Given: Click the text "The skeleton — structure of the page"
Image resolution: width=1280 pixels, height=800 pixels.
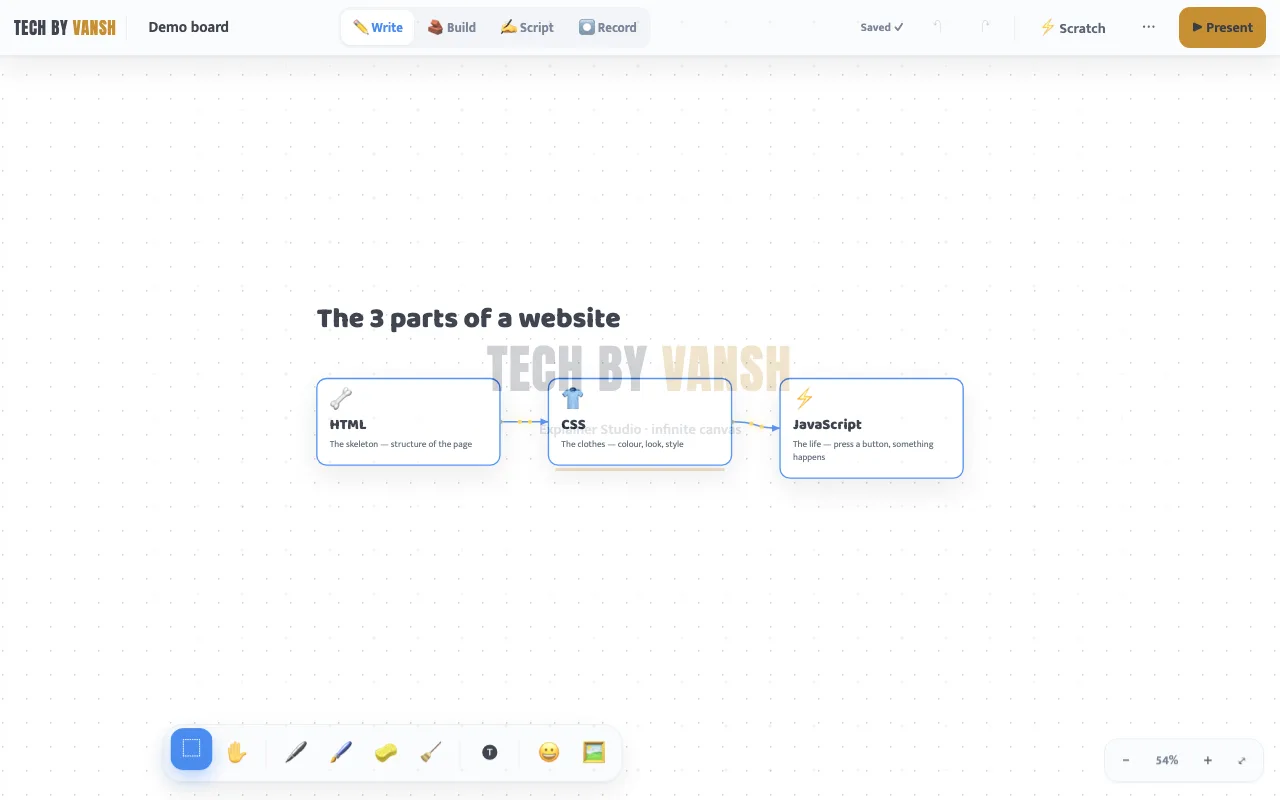Looking at the screenshot, I should point(401,444).
